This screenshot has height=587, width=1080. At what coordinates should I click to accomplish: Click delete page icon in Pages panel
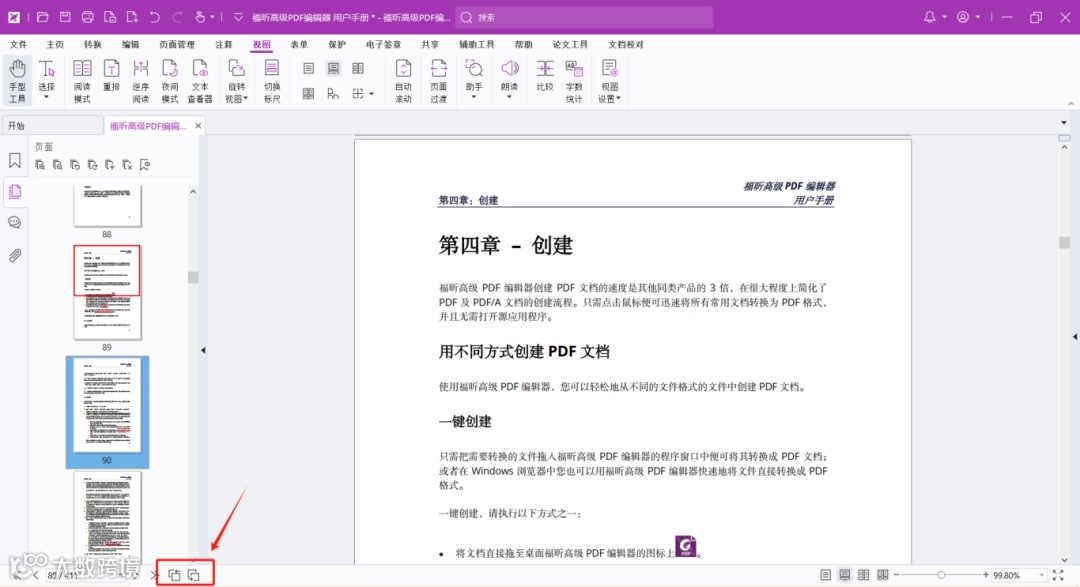pos(127,165)
